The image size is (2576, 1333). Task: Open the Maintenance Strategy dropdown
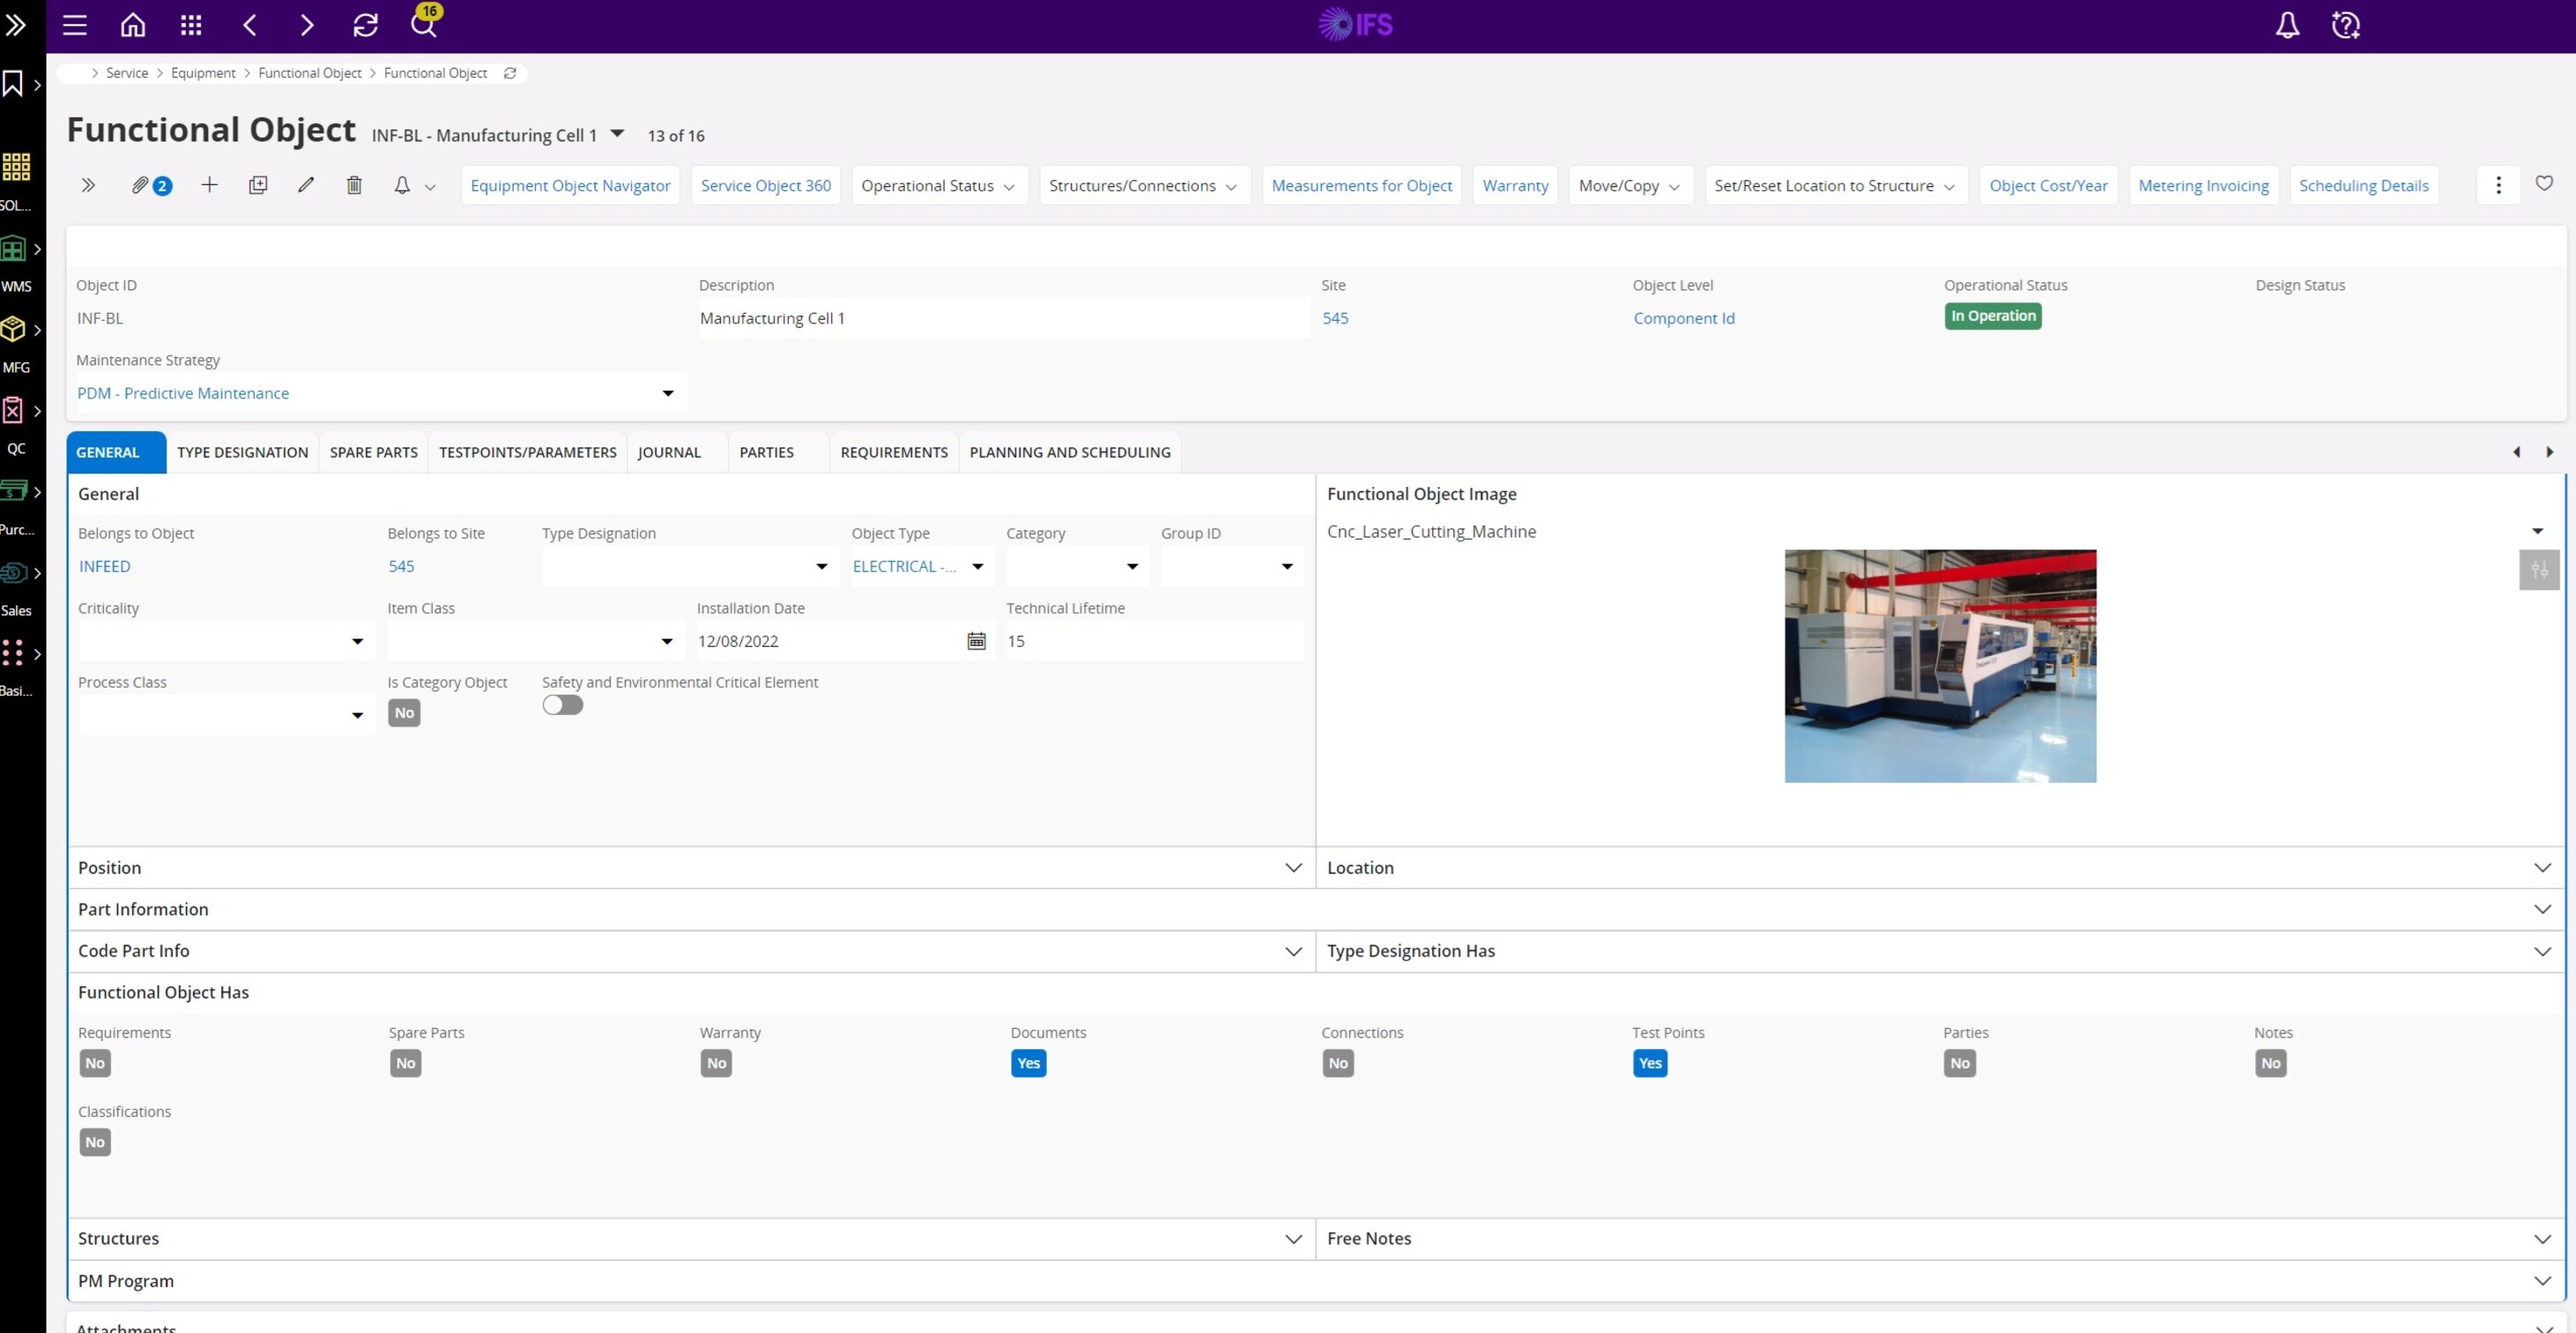click(668, 393)
